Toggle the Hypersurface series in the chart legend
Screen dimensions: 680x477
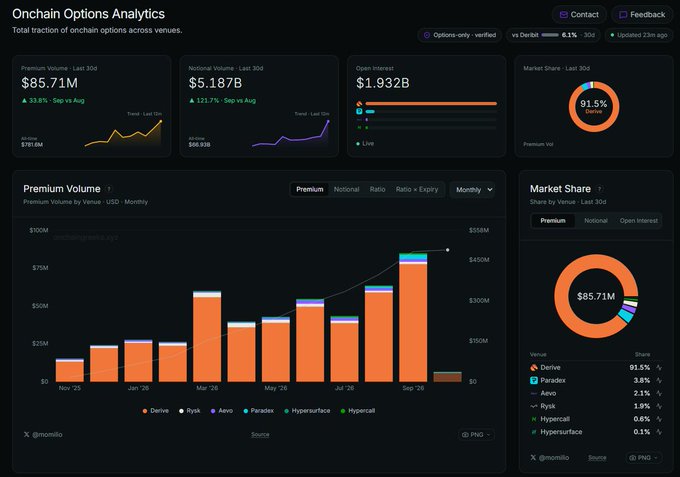(x=307, y=411)
